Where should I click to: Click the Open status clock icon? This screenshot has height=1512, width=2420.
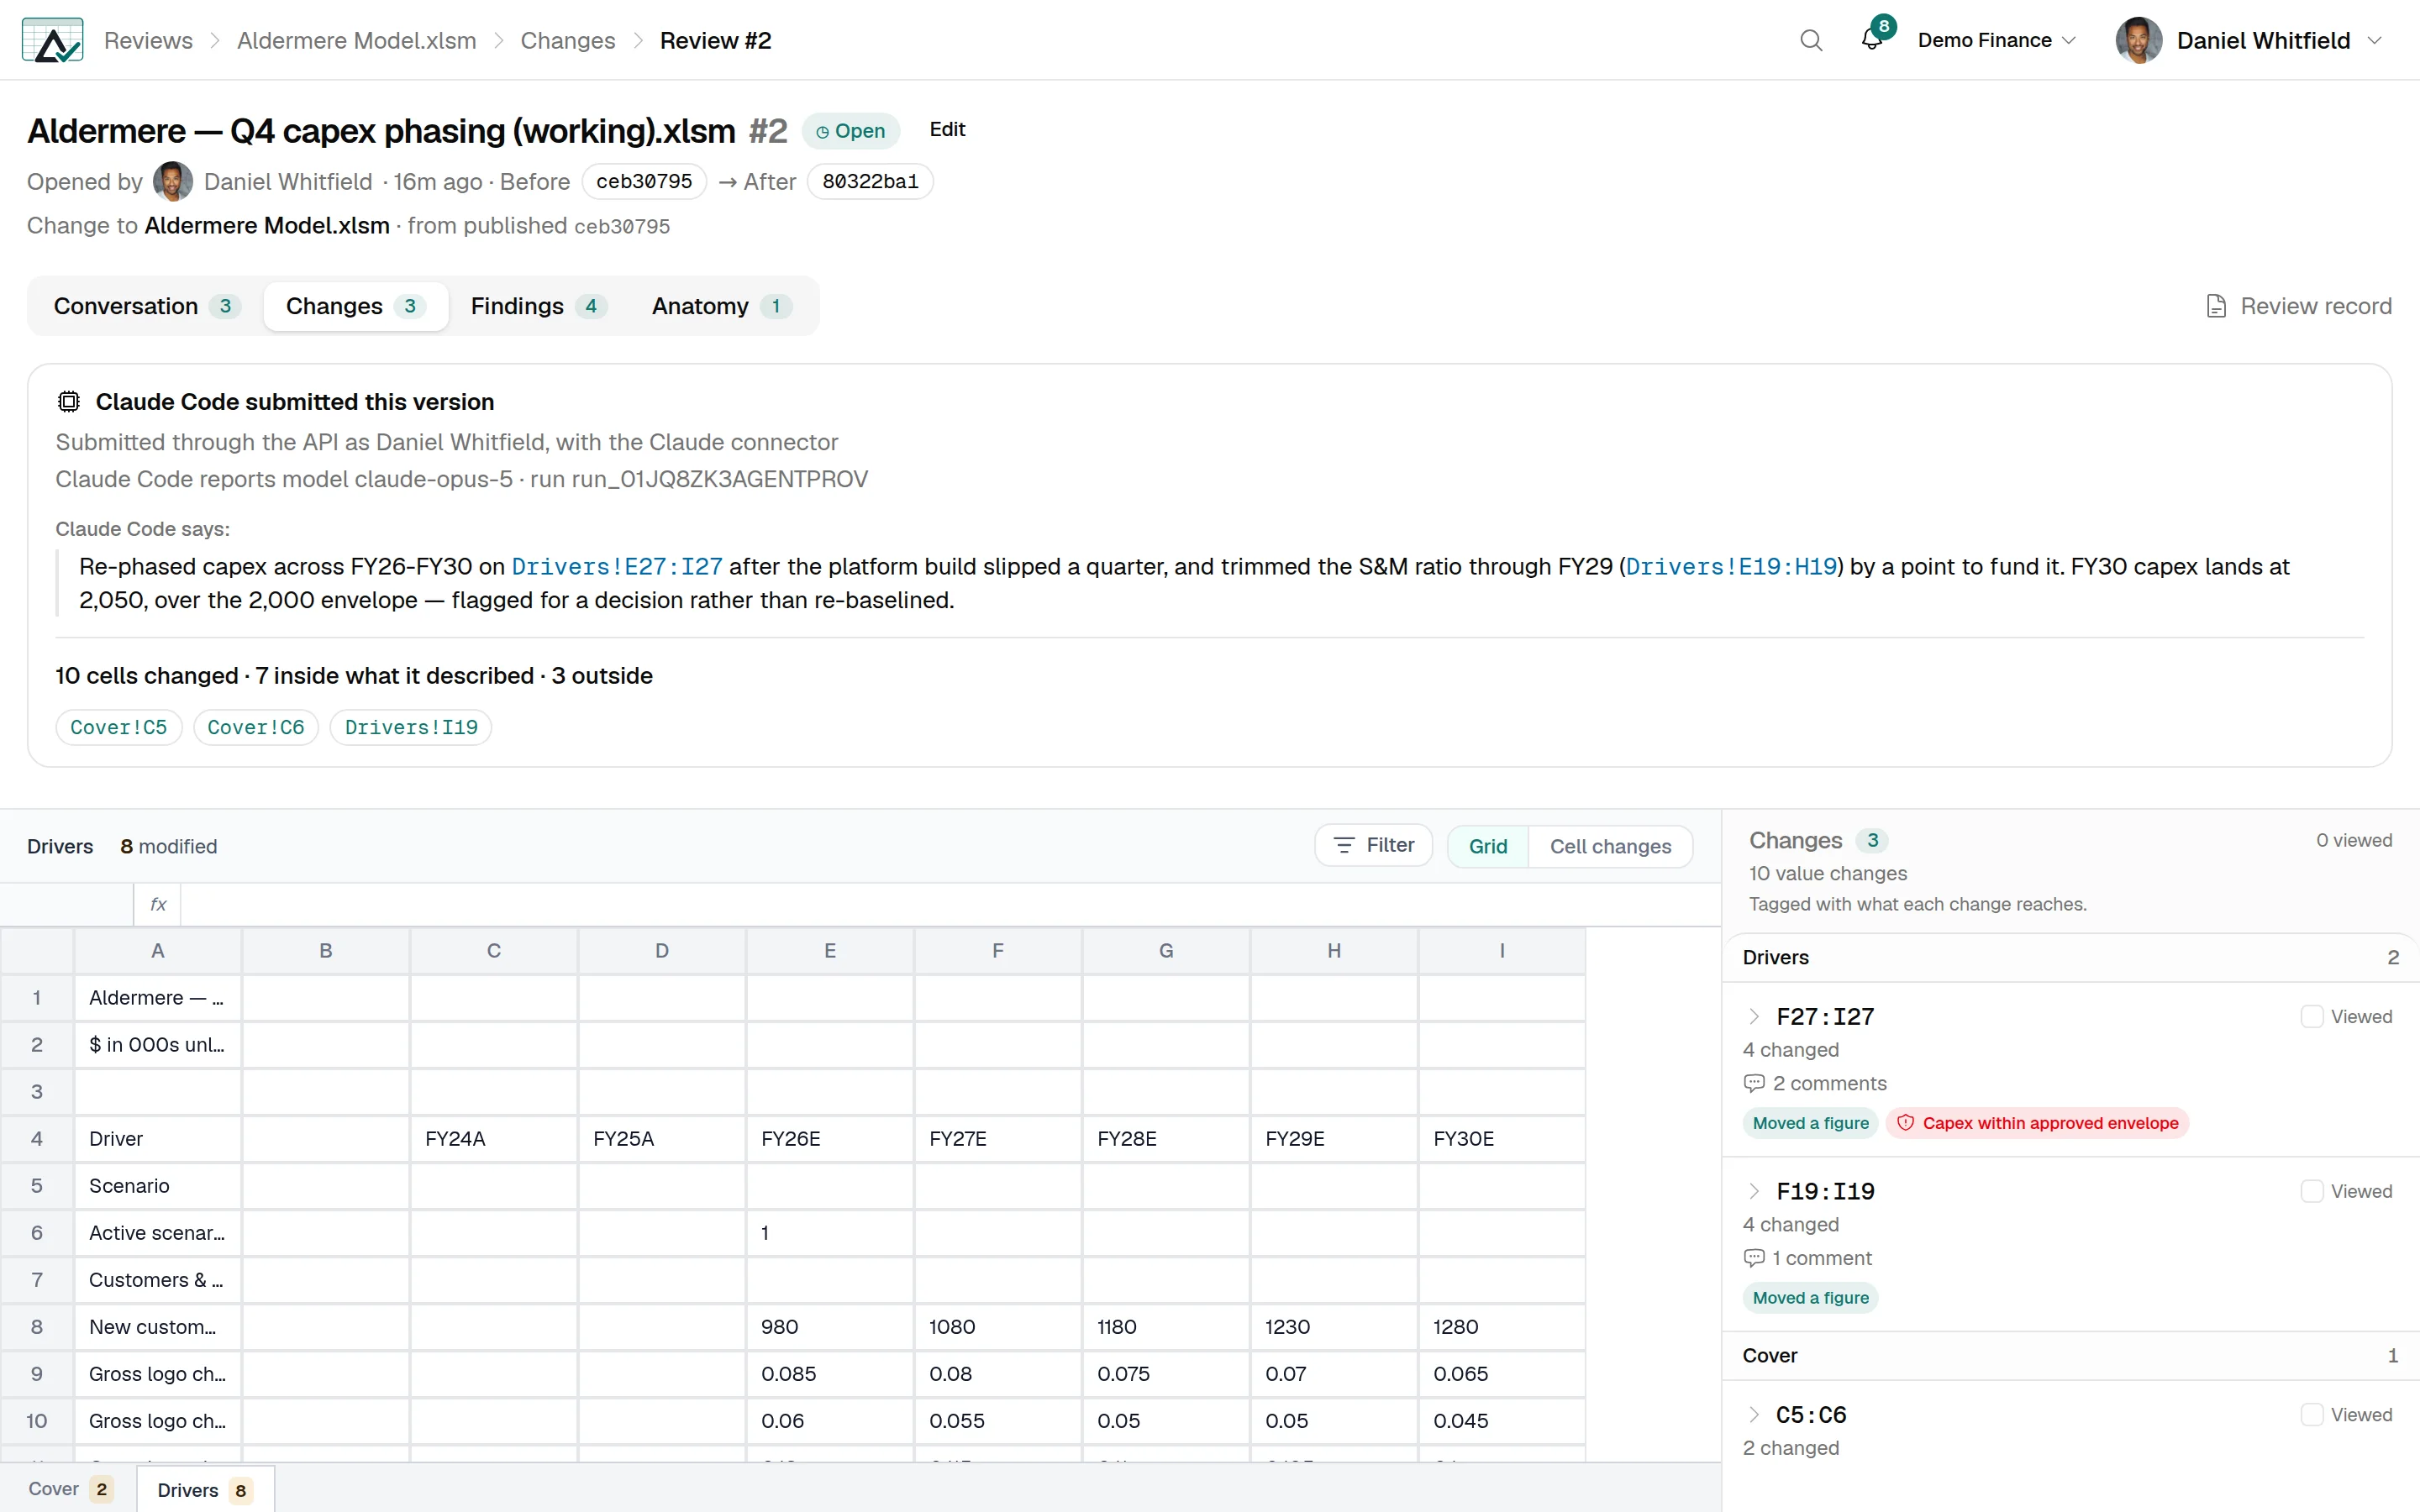pyautogui.click(x=822, y=132)
